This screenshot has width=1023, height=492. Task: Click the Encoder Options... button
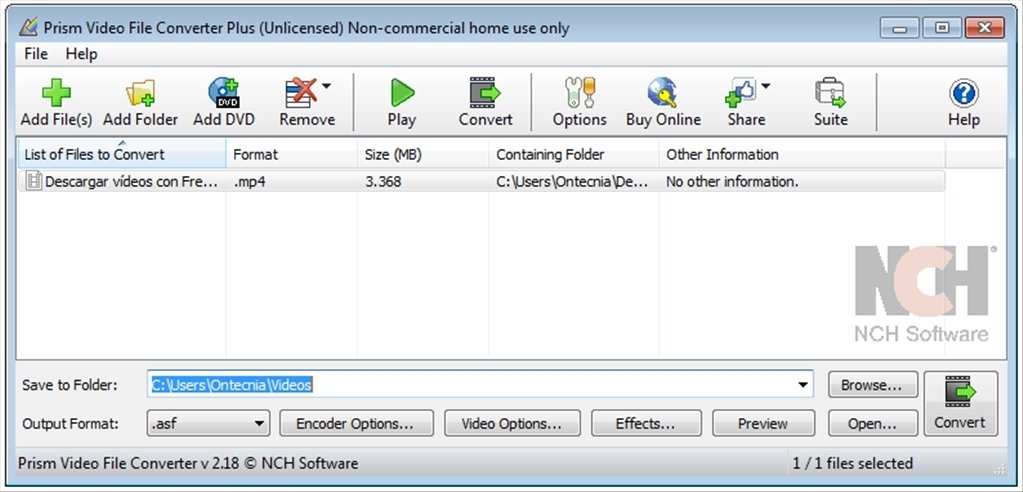356,423
